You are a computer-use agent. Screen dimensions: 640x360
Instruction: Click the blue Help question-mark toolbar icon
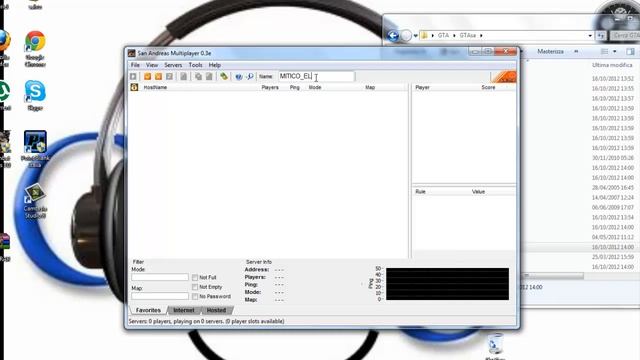[239, 76]
